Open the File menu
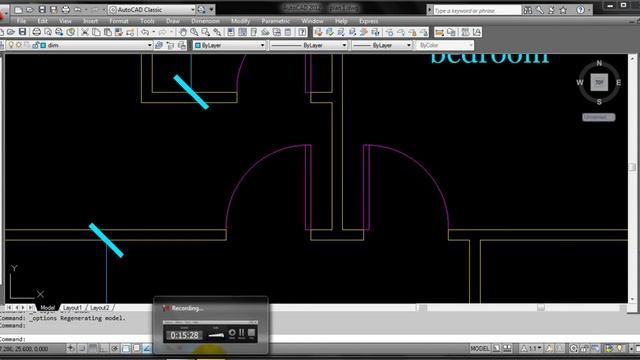Viewport: 640px width, 360px height. click(21, 21)
